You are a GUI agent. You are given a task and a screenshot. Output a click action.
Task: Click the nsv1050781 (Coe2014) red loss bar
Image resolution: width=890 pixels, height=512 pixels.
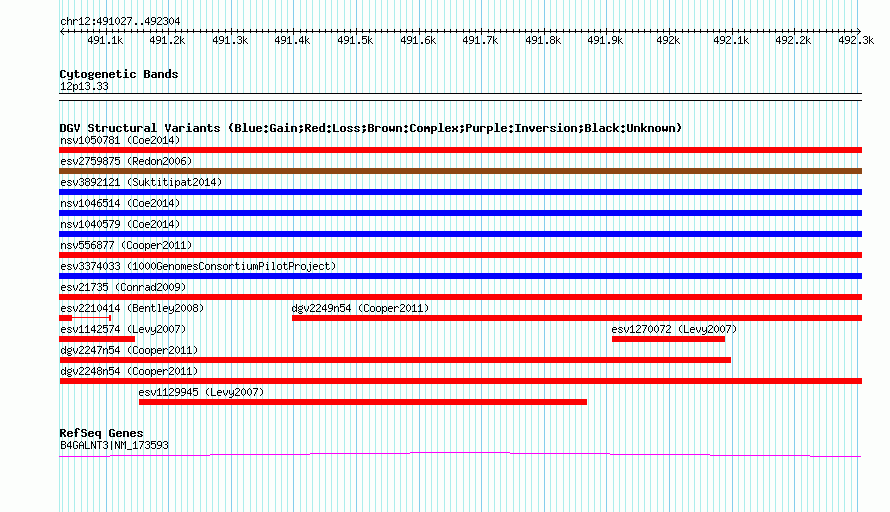[460, 150]
